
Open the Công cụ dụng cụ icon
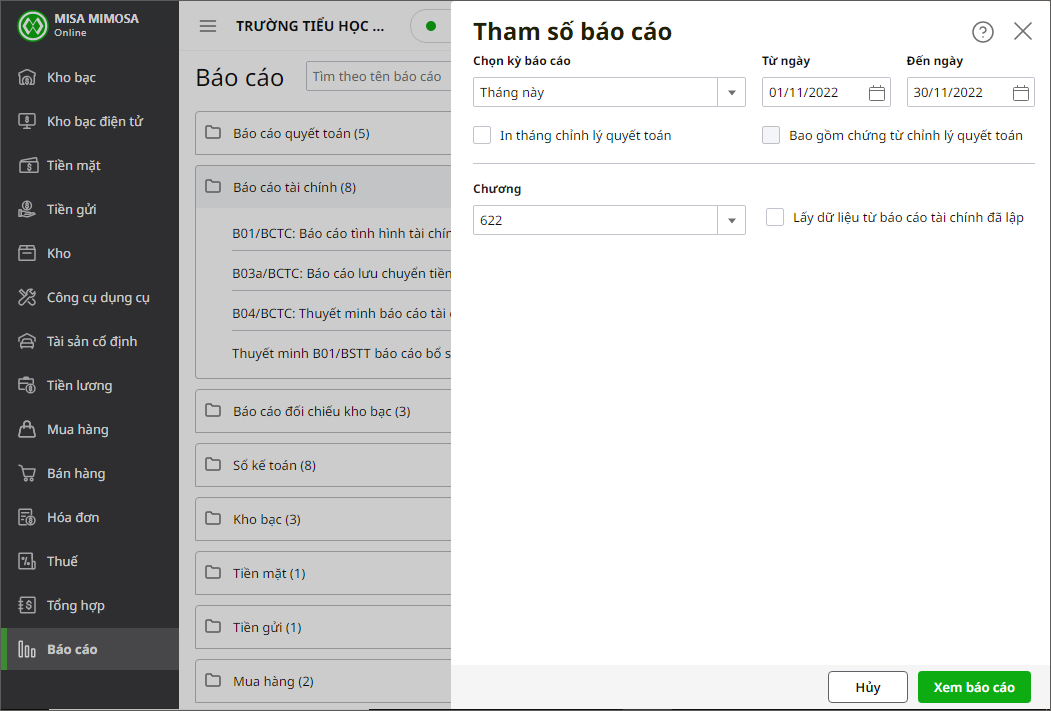pyautogui.click(x=28, y=297)
